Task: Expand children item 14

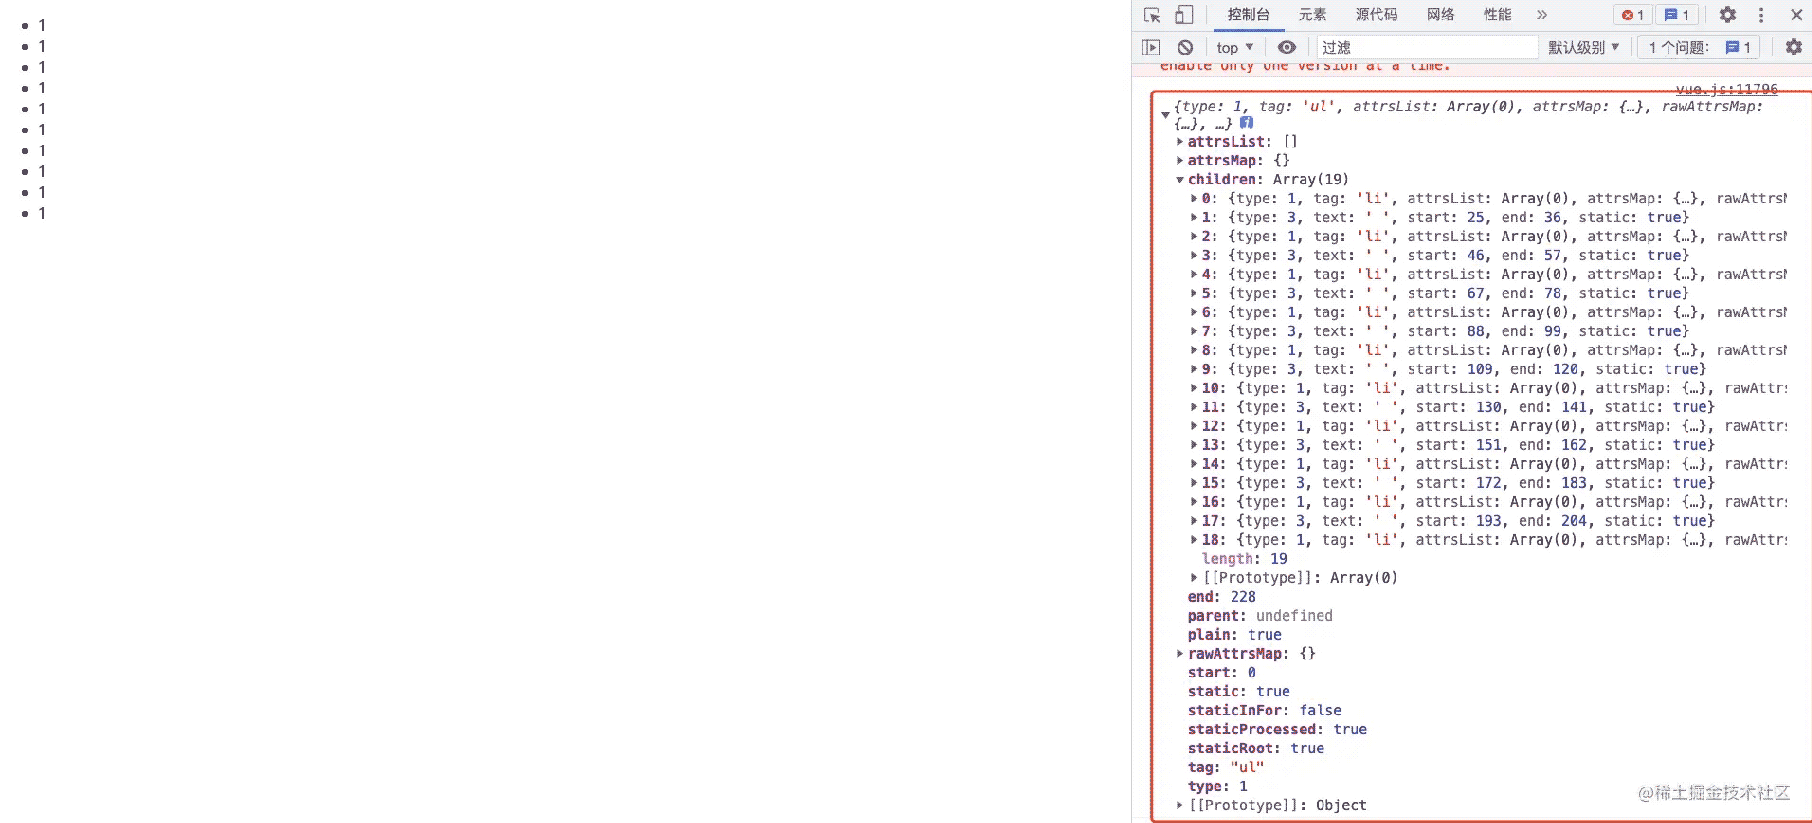Action: coord(1194,465)
